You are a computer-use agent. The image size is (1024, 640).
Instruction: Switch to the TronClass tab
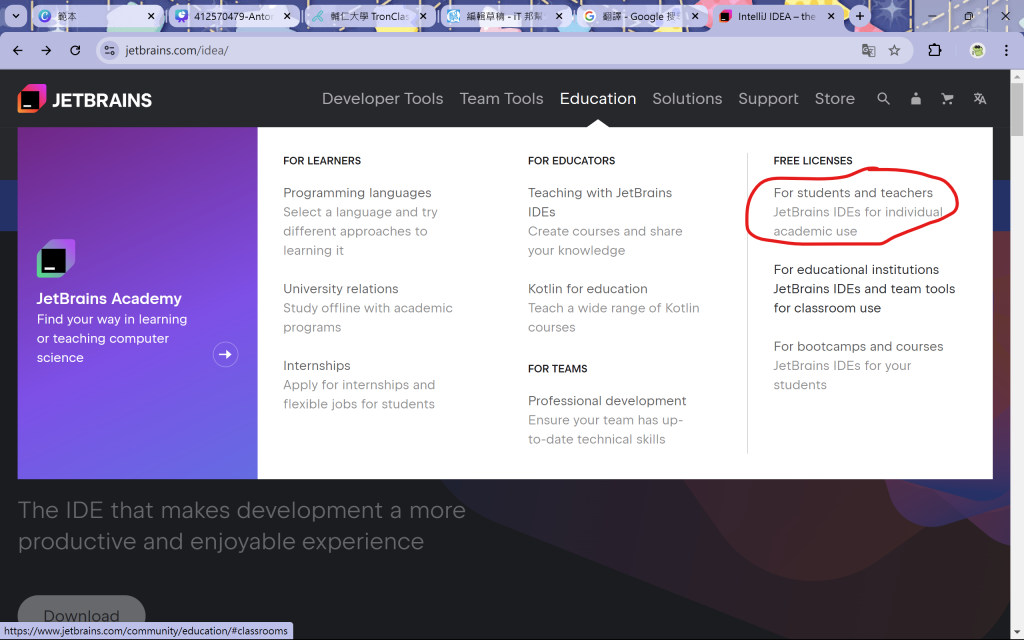tap(370, 16)
